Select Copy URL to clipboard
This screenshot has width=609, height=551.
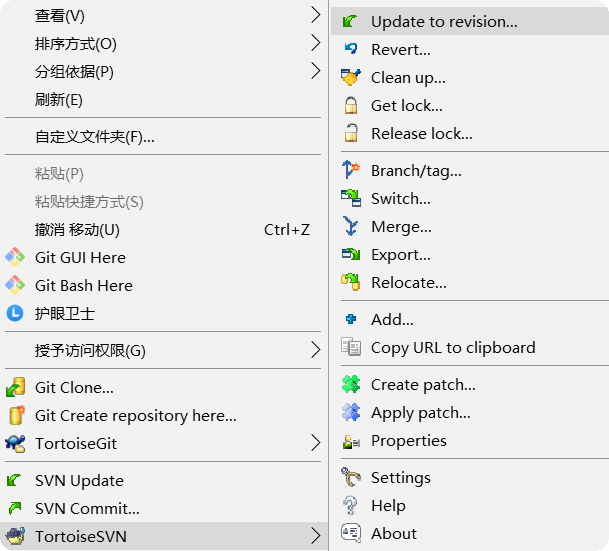[453, 347]
